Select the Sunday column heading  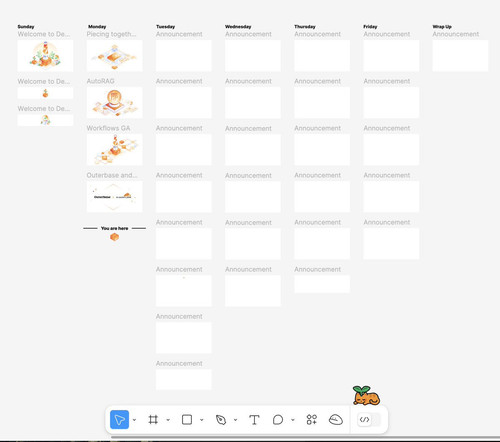(26, 27)
